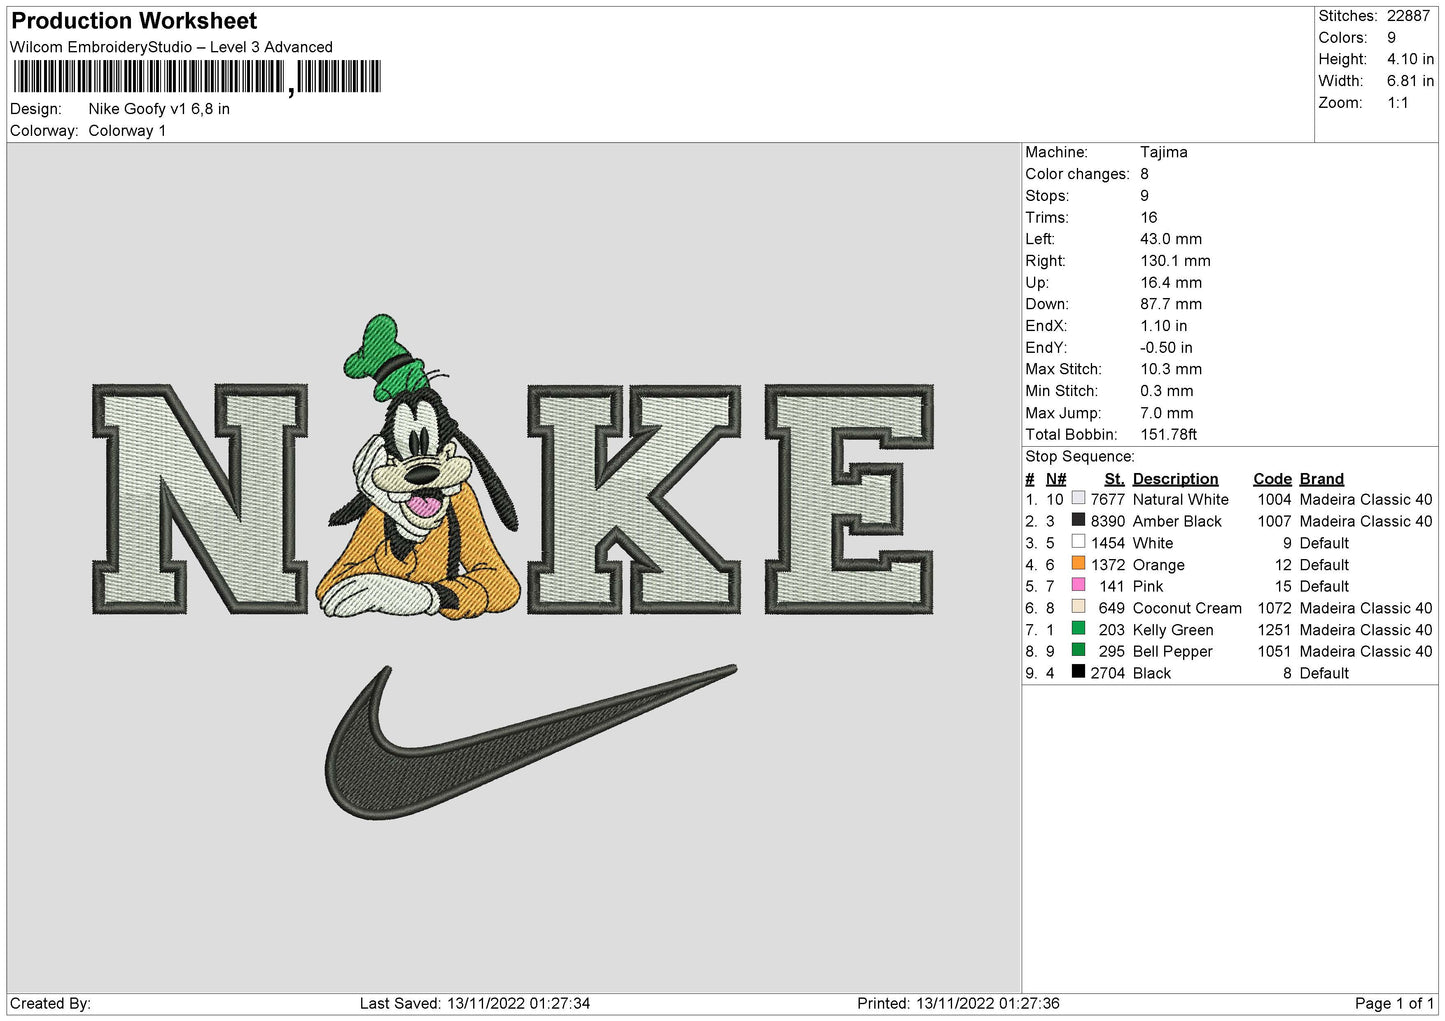Click the swoosh logo in the design preview
The image size is (1445, 1021).
(x=530, y=742)
